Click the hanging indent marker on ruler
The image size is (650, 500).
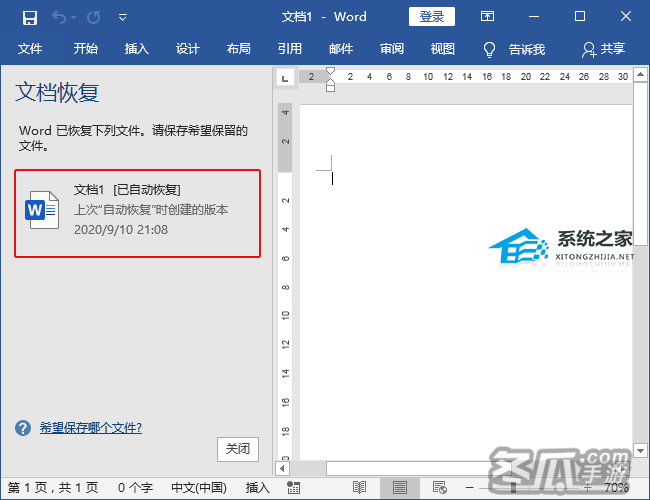(330, 83)
